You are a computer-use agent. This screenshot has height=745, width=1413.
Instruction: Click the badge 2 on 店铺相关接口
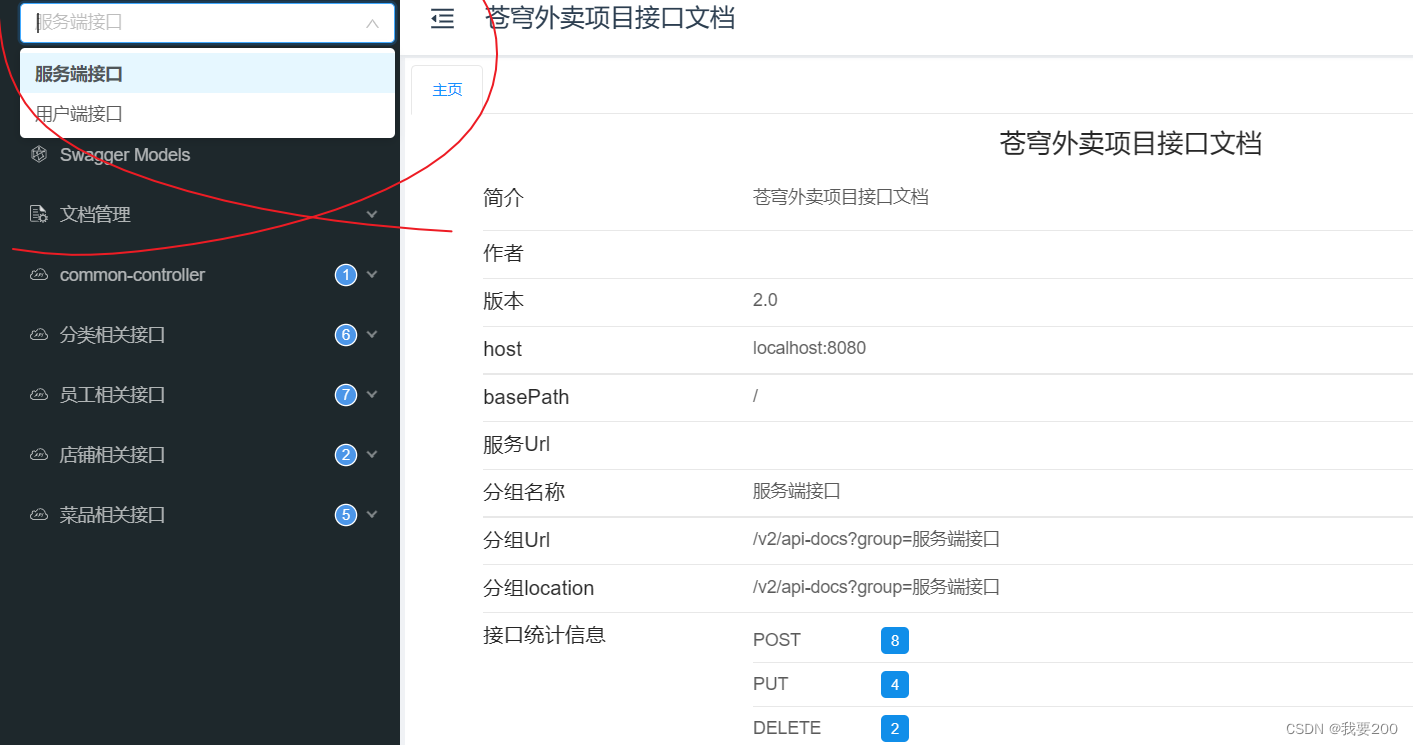(x=346, y=455)
